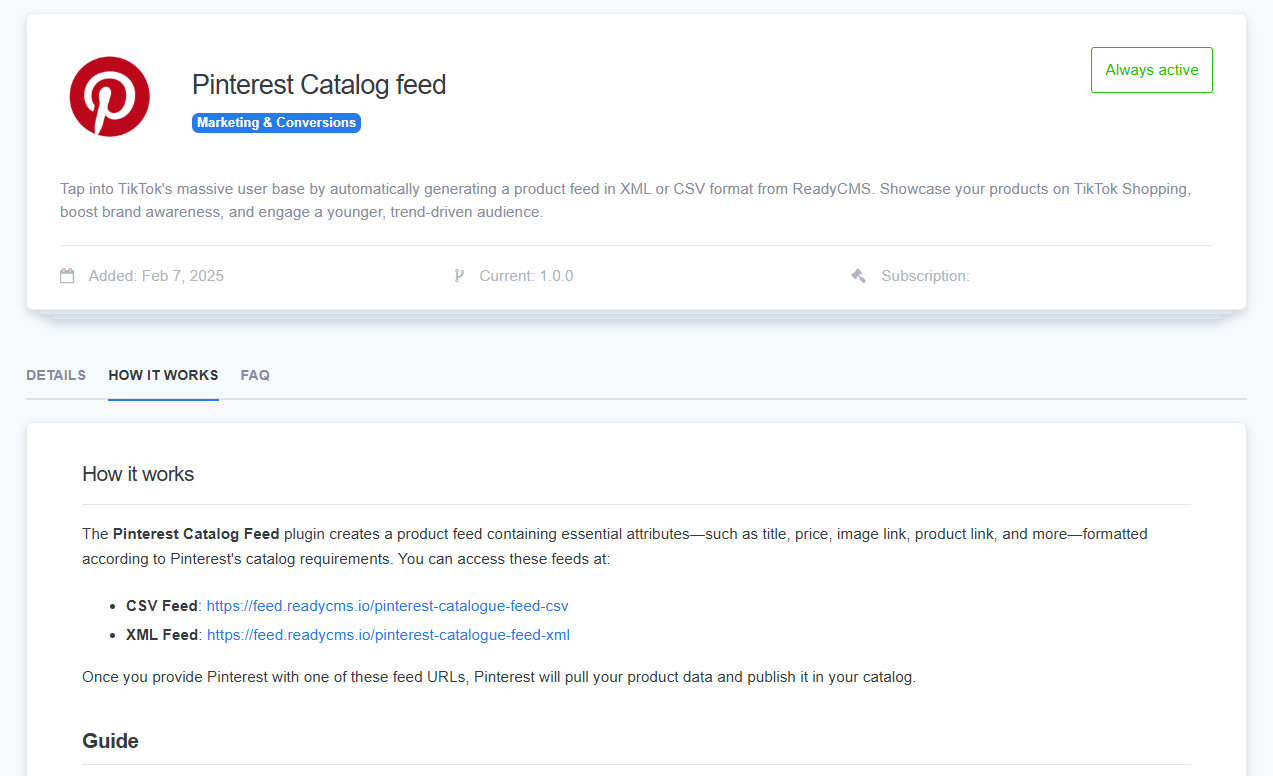Click the How it works heading
The height and width of the screenshot is (776, 1273).
click(138, 474)
